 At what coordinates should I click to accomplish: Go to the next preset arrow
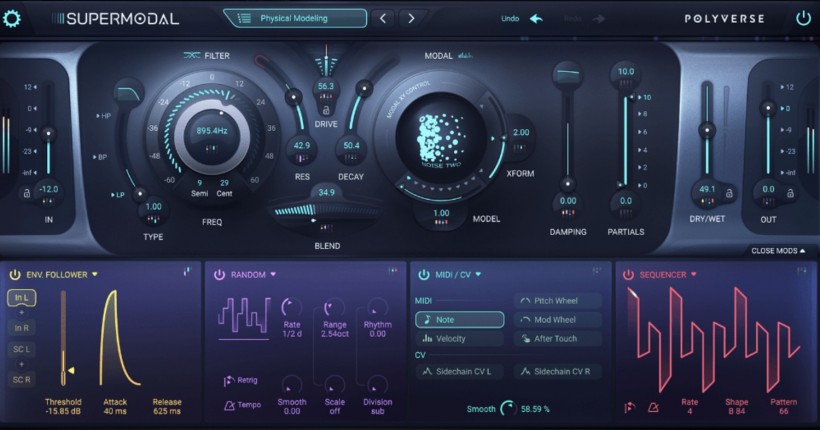pyautogui.click(x=411, y=18)
